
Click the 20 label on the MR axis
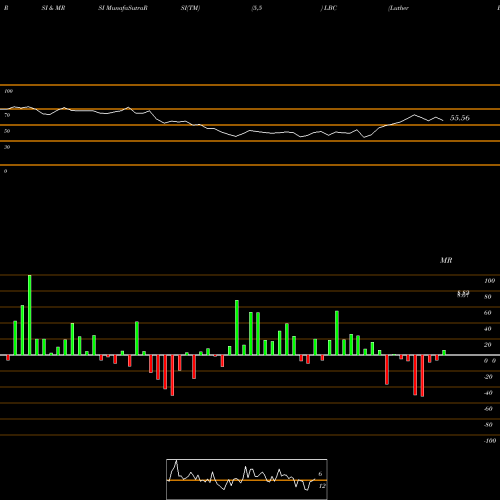[488, 345]
